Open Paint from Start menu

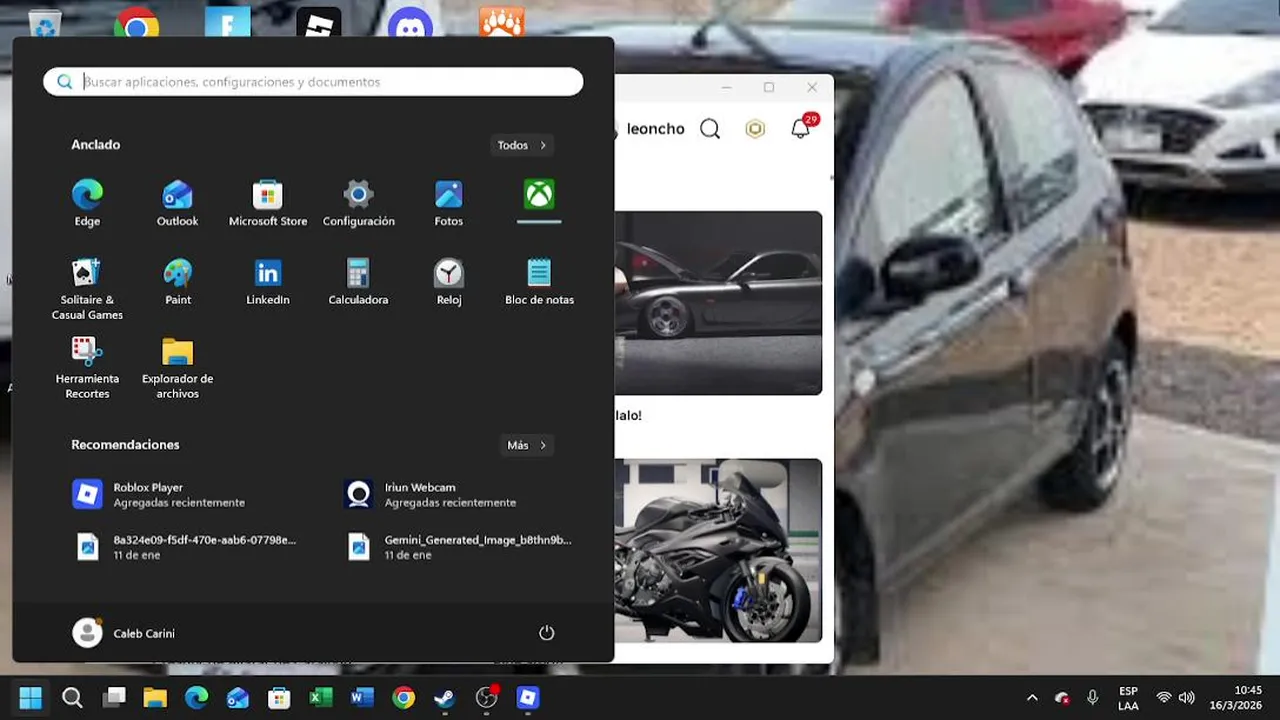(177, 282)
